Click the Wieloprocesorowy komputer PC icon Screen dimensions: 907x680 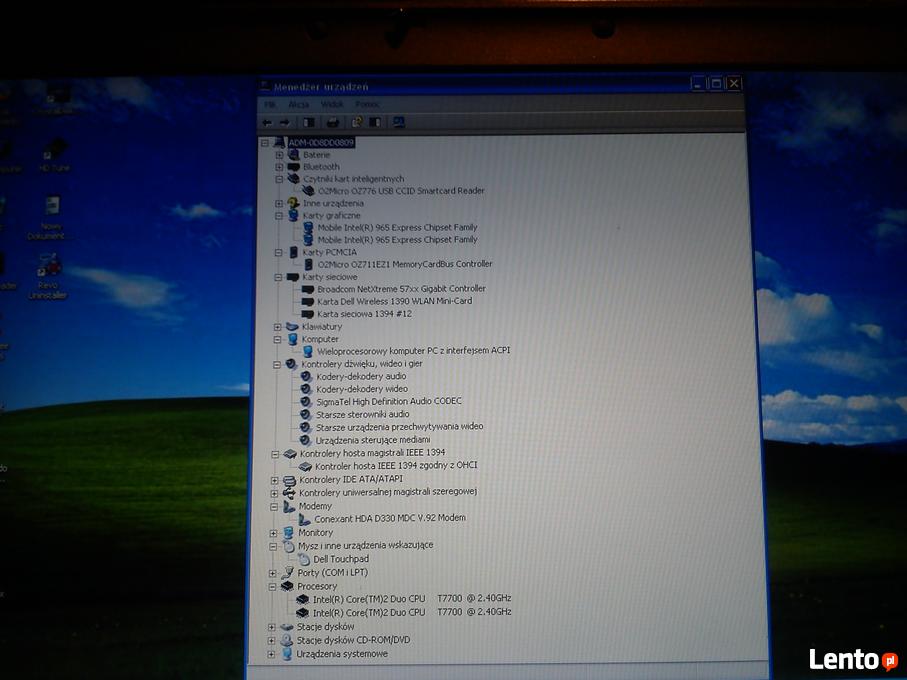pos(308,351)
